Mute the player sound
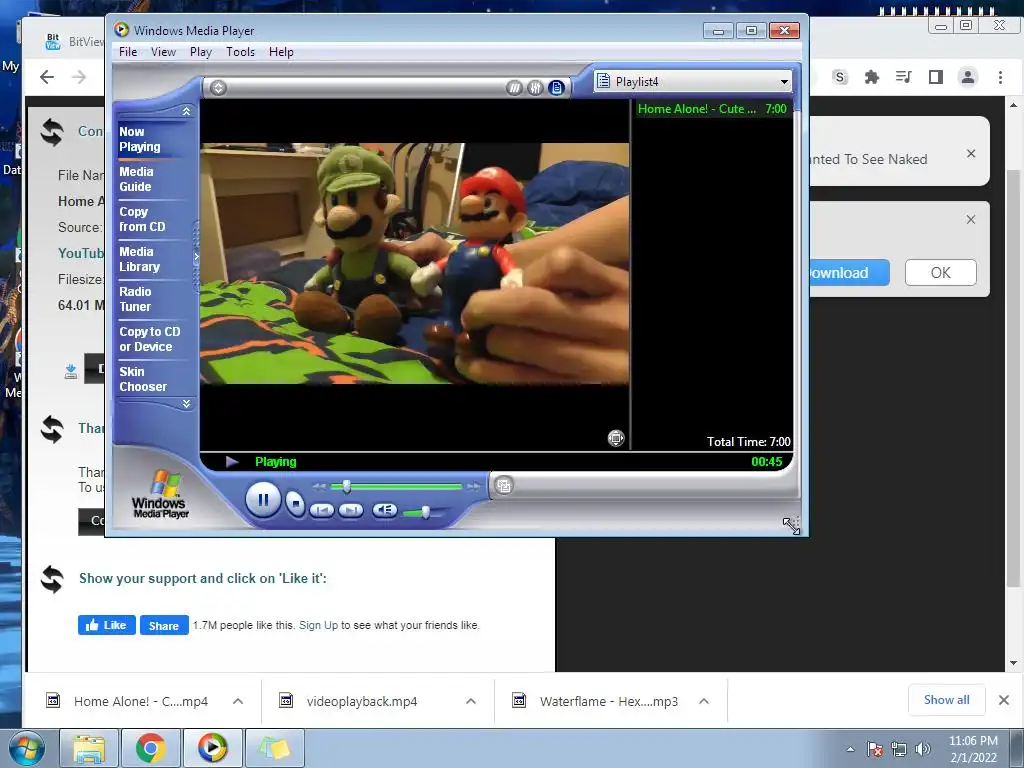This screenshot has height=768, width=1024. [385, 510]
